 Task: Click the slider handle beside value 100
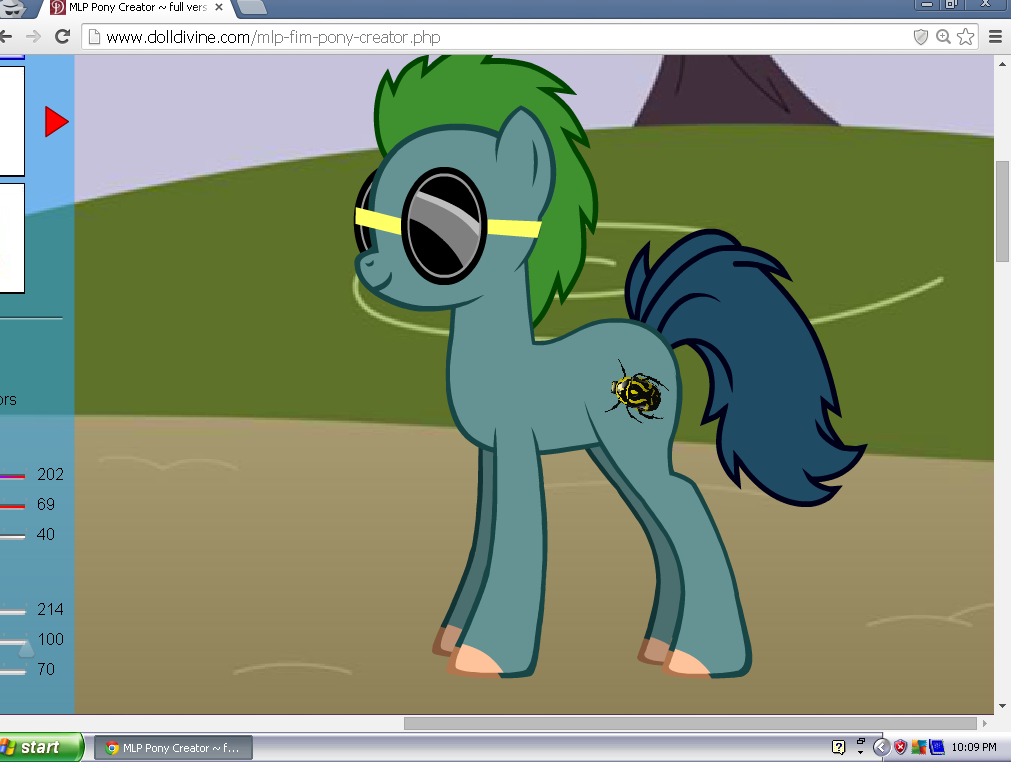pos(25,648)
